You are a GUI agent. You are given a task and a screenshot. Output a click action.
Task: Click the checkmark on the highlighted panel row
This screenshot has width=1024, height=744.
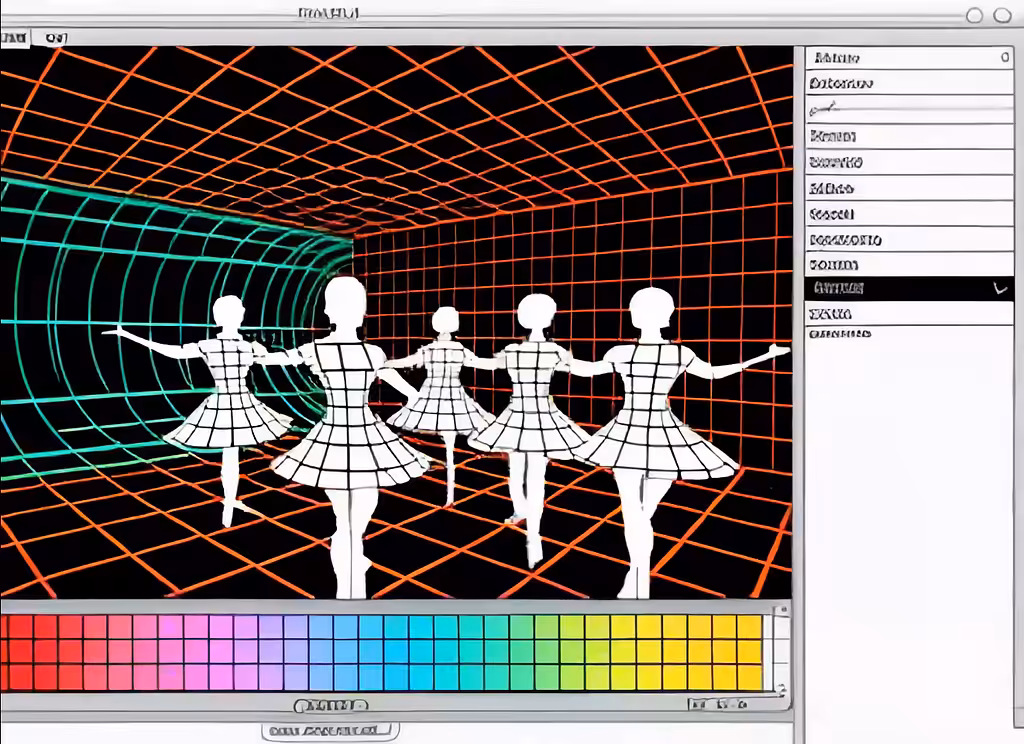[x=1000, y=288]
